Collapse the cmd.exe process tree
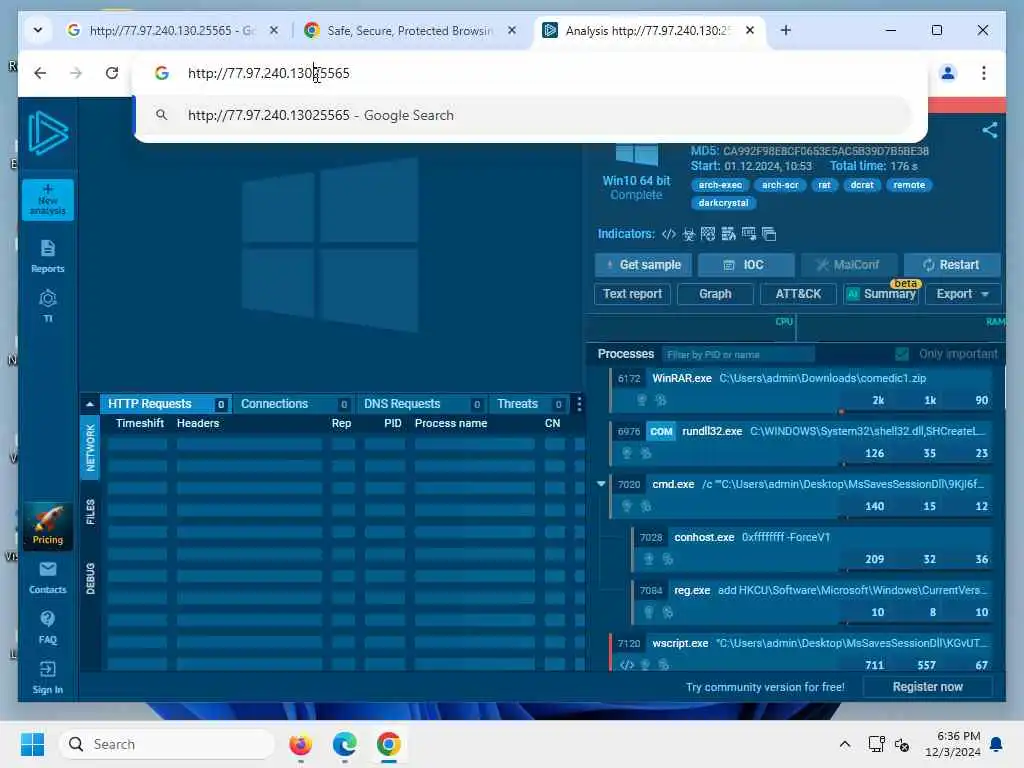This screenshot has width=1024, height=768. click(x=601, y=484)
